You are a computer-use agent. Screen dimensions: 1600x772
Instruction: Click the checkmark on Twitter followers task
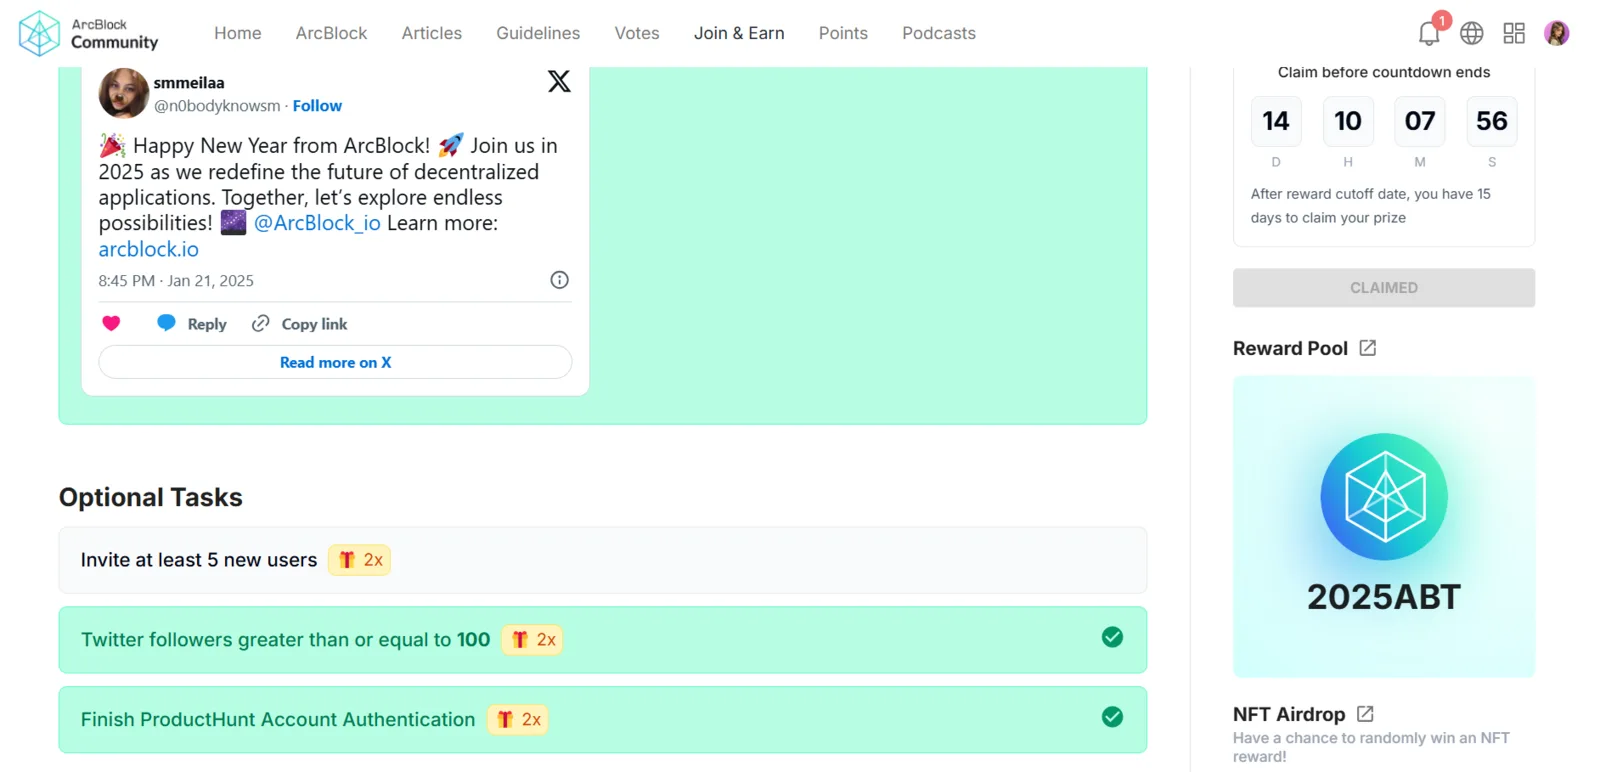(1112, 637)
